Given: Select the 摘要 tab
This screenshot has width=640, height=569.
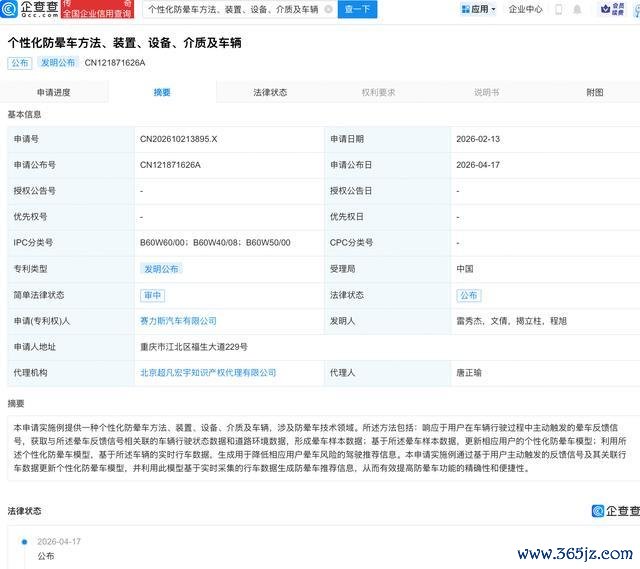Looking at the screenshot, I should [x=162, y=92].
